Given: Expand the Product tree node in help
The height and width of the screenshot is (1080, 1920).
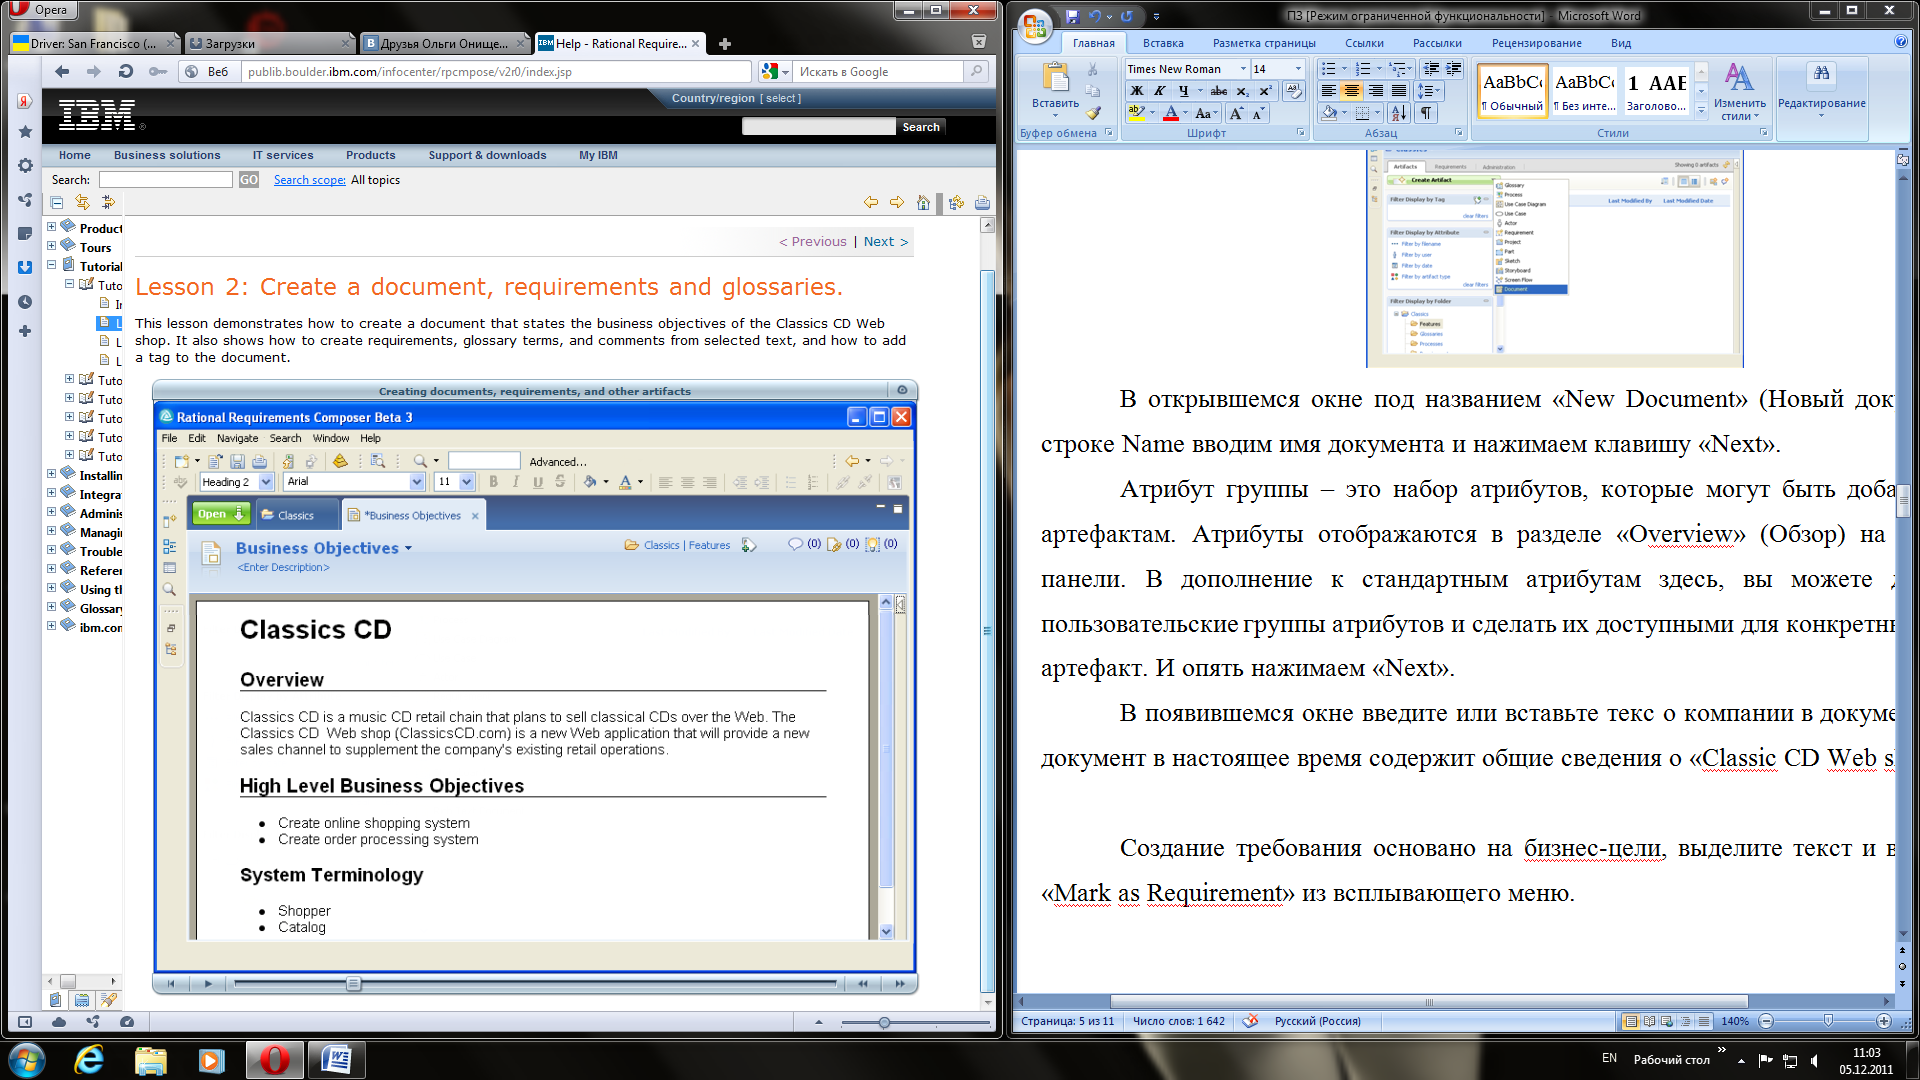Looking at the screenshot, I should [51, 227].
